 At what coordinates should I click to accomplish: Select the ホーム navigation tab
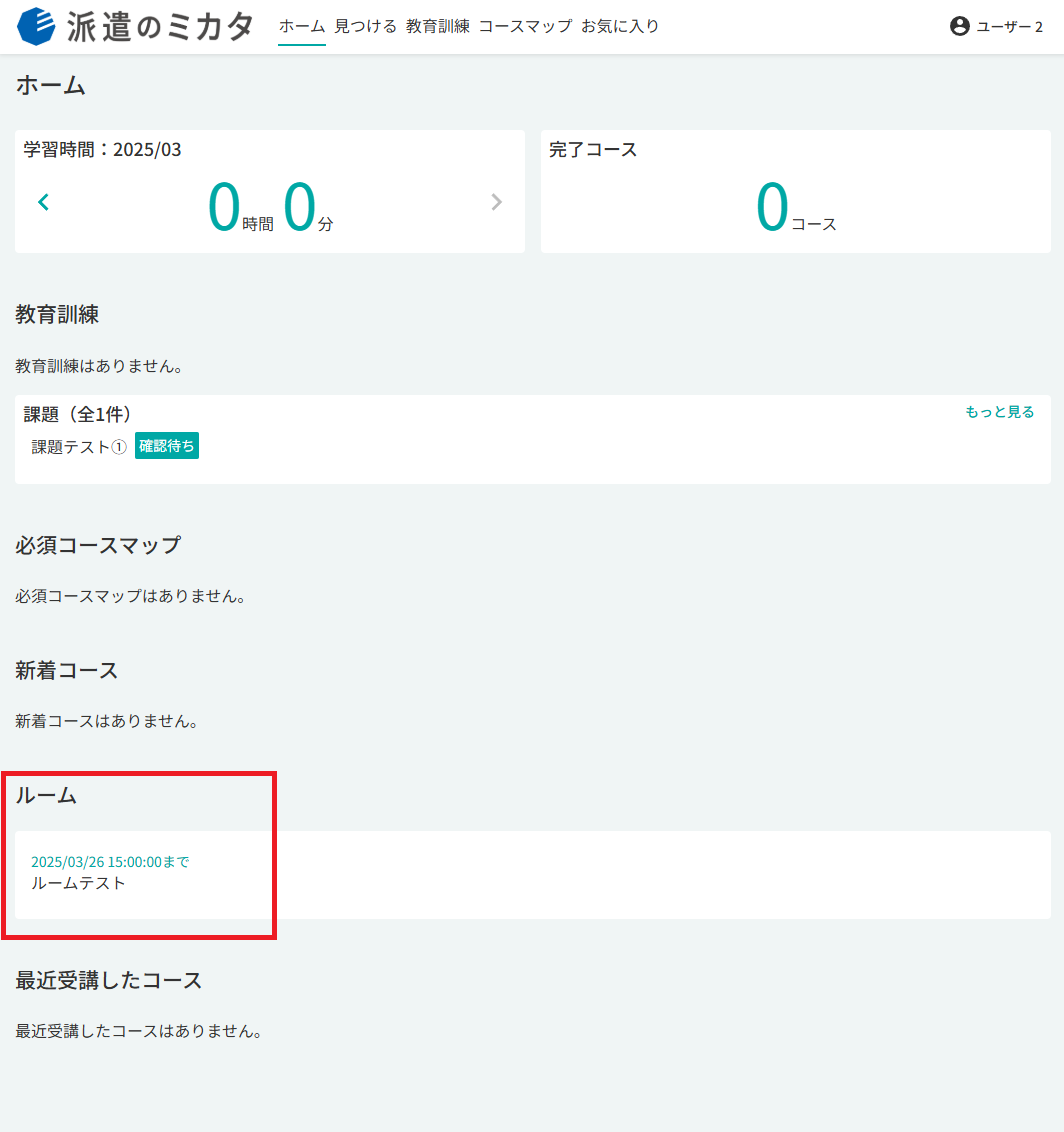(x=302, y=26)
